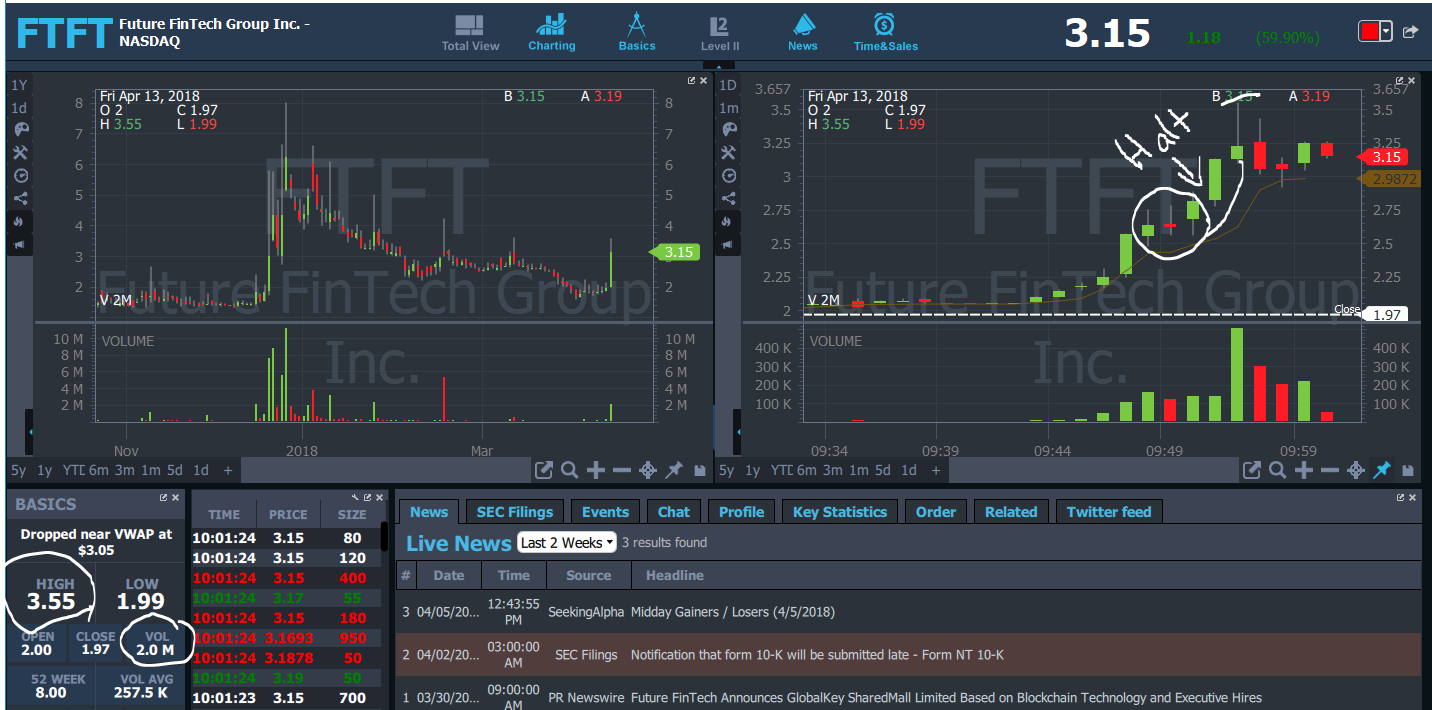Open the Twitter feed tab
Viewport: 1432px width, 710px height.
[1108, 512]
